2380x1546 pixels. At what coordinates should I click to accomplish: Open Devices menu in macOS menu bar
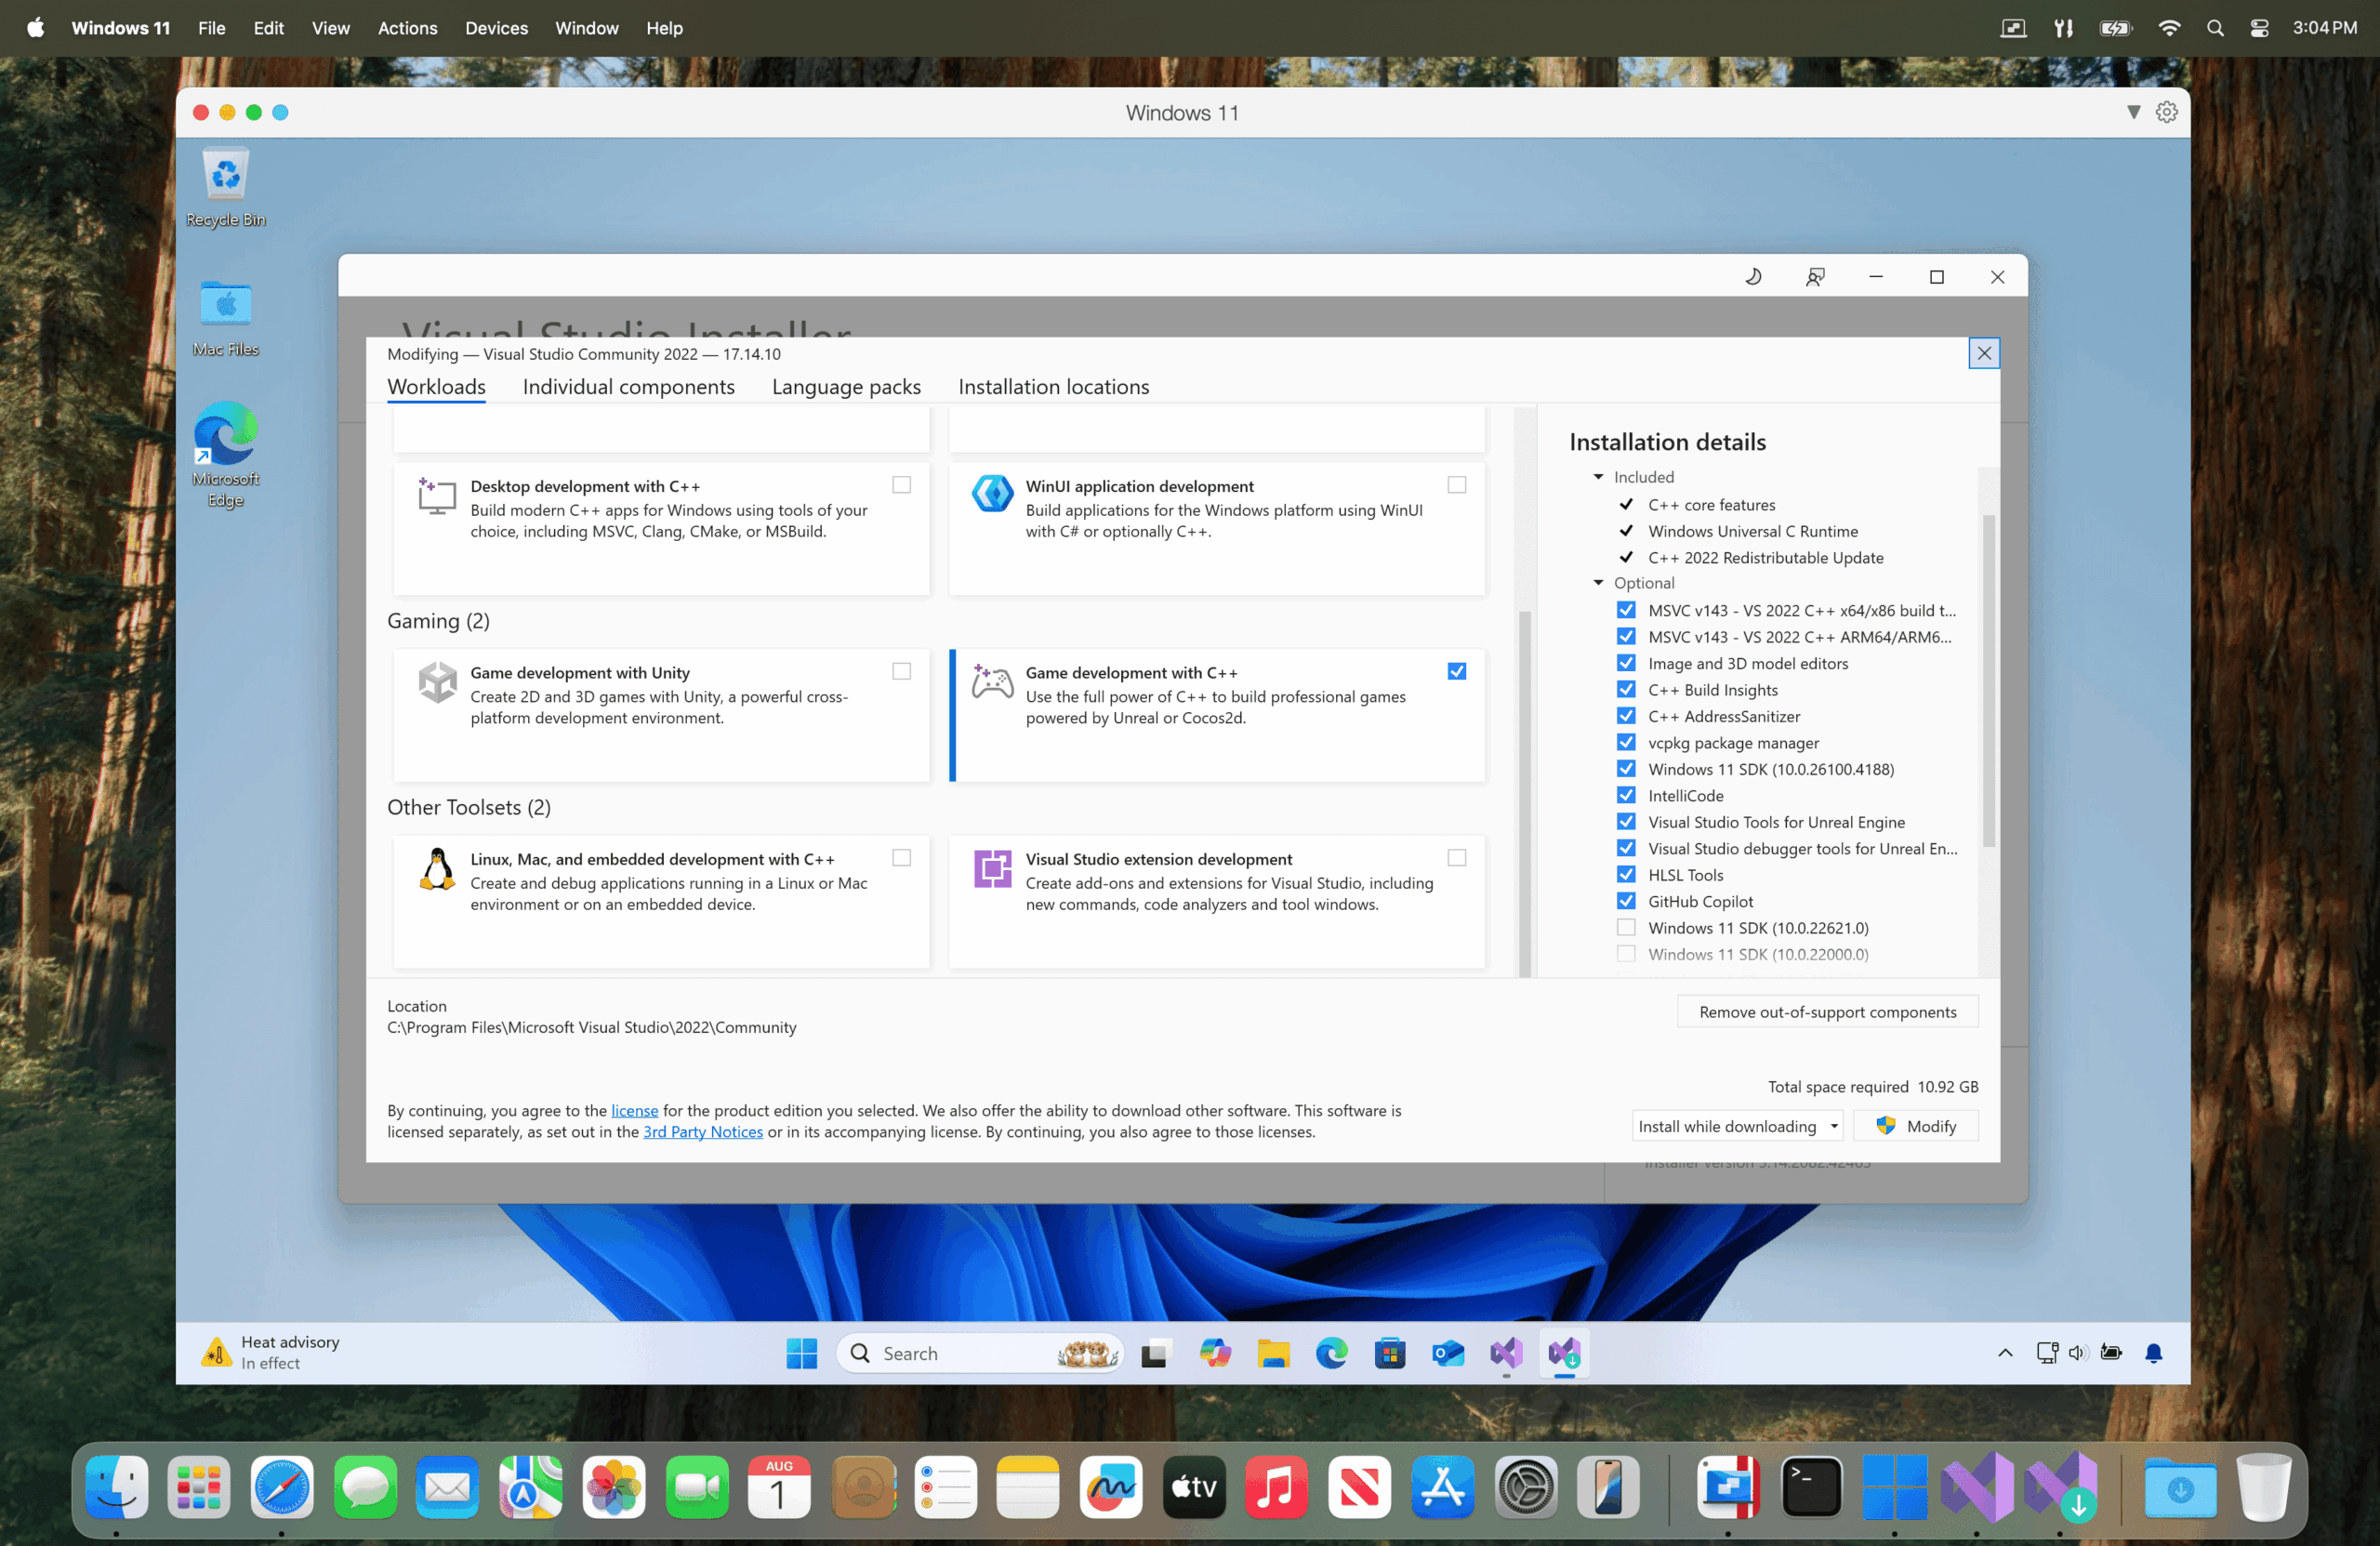tap(496, 28)
